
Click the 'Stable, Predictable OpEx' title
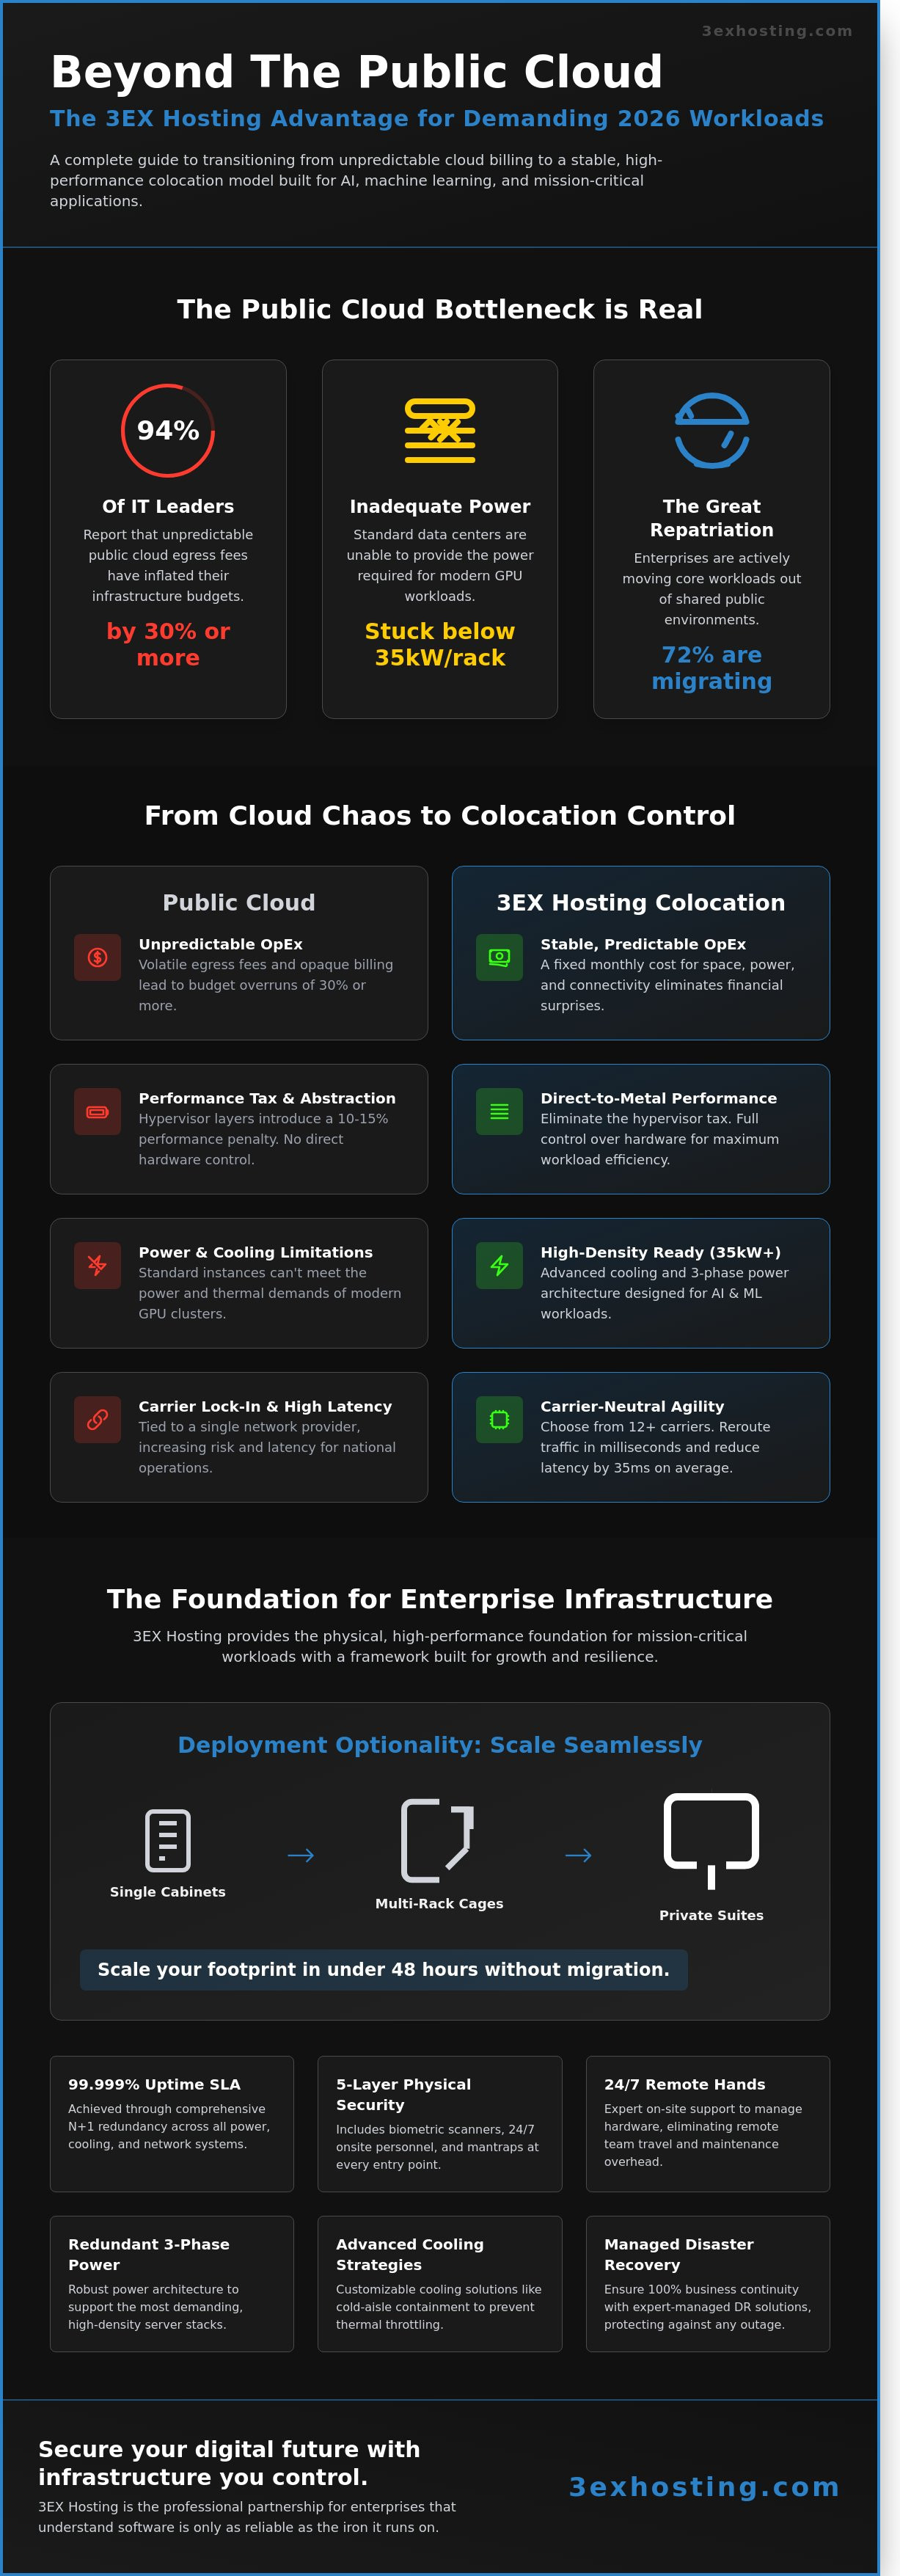(x=643, y=944)
